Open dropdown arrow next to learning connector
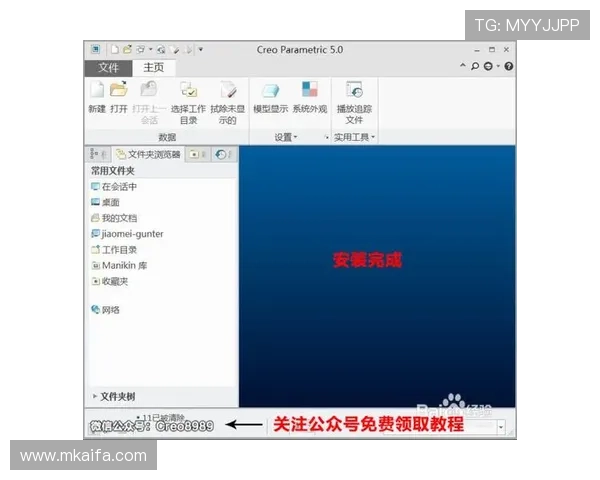The width and height of the screenshot is (600, 480). (x=498, y=66)
